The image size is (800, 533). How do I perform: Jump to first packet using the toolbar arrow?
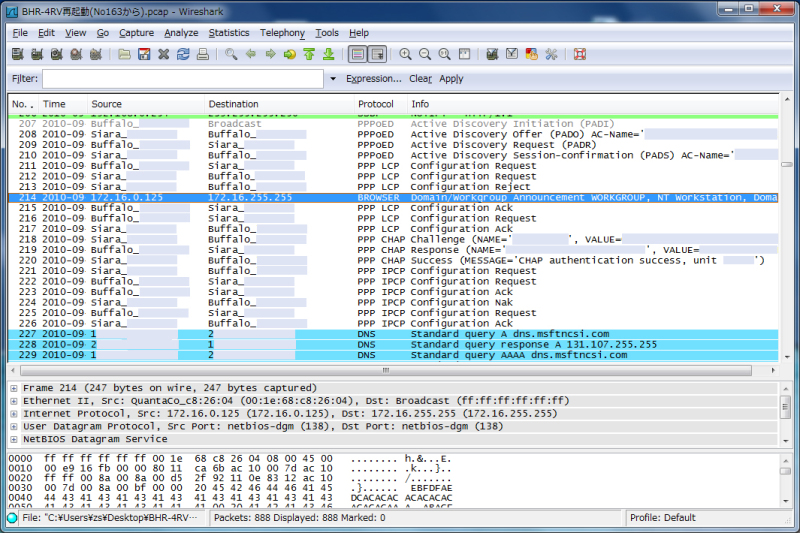click(x=309, y=54)
